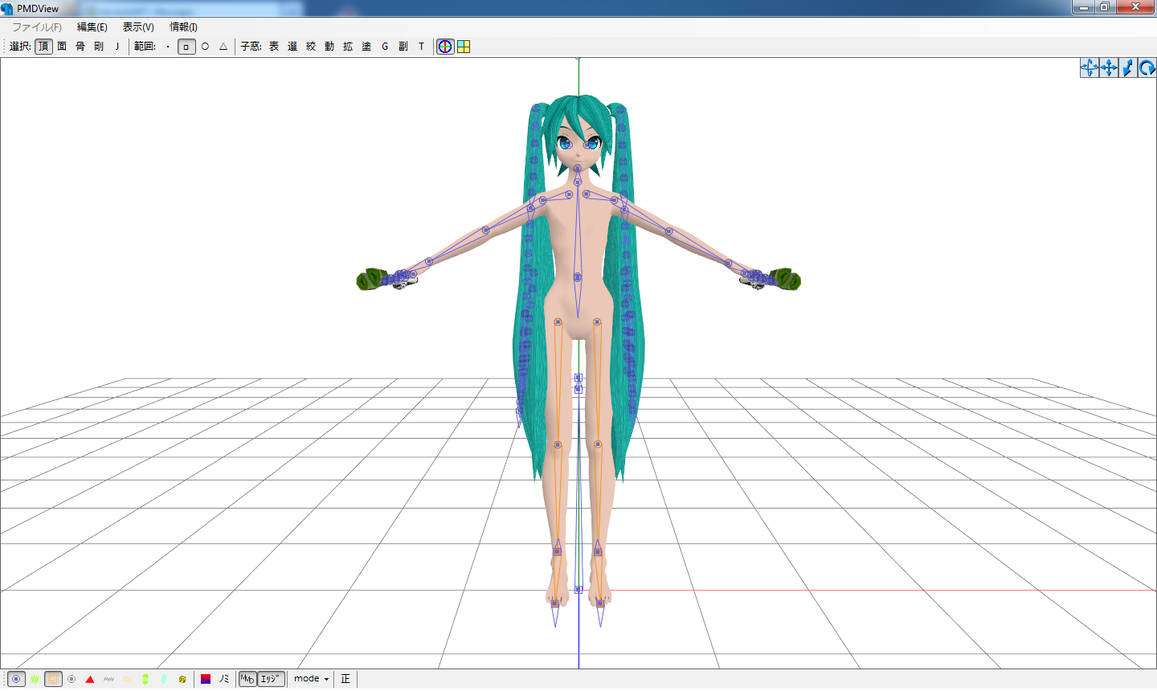Image resolution: width=1157 pixels, height=691 pixels.
Task: Click the yellow four-pane view icon
Action: pyautogui.click(x=463, y=47)
